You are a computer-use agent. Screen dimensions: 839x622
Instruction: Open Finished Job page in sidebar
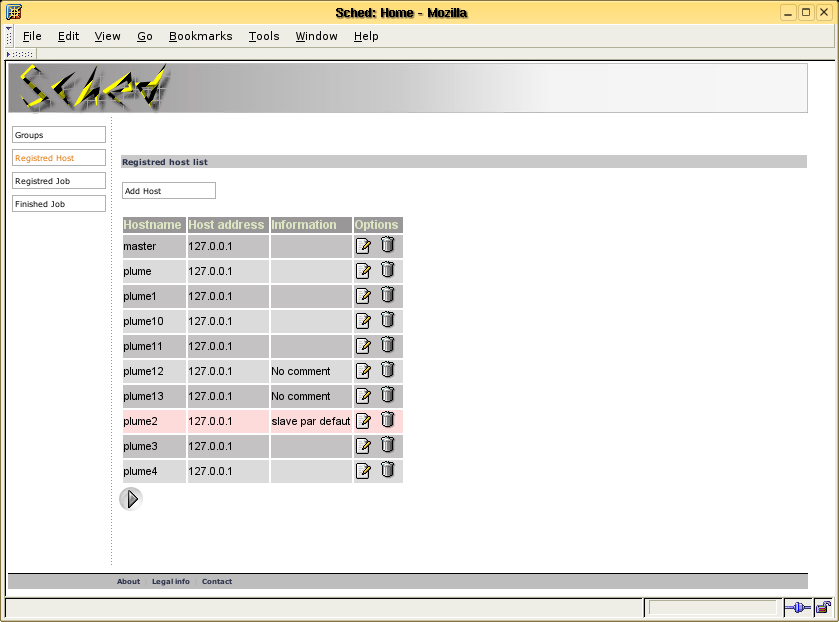(x=59, y=204)
